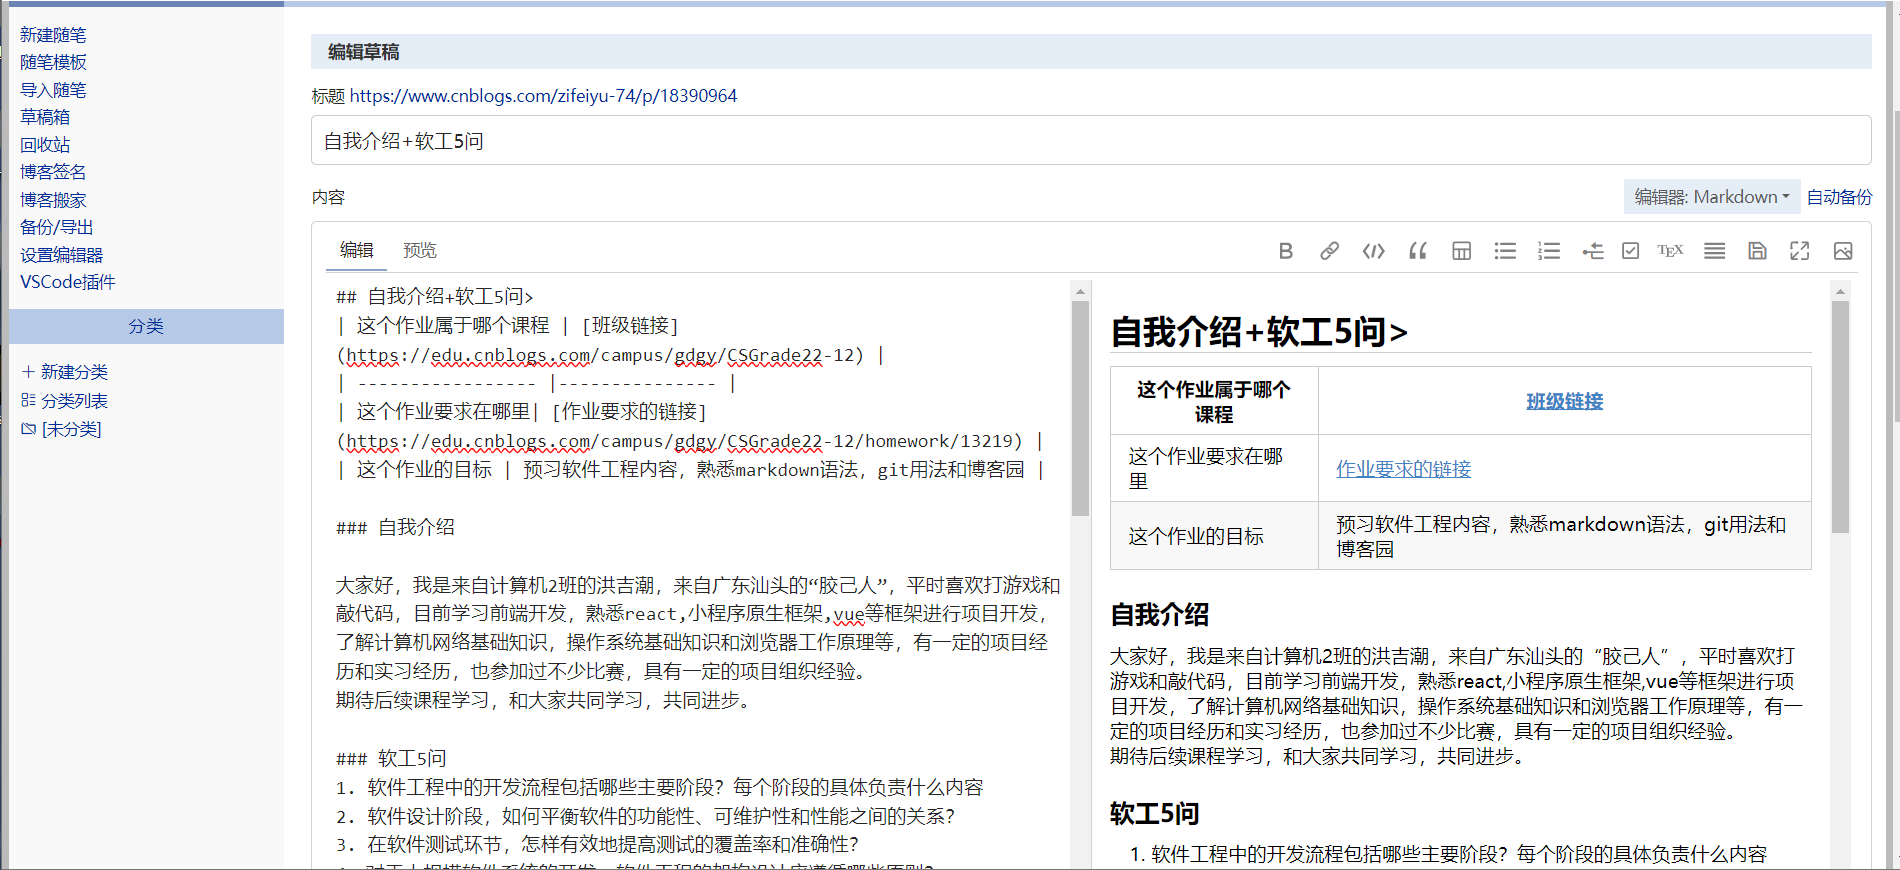Create an unordered bullet list
This screenshot has width=1900, height=870.
click(x=1505, y=251)
